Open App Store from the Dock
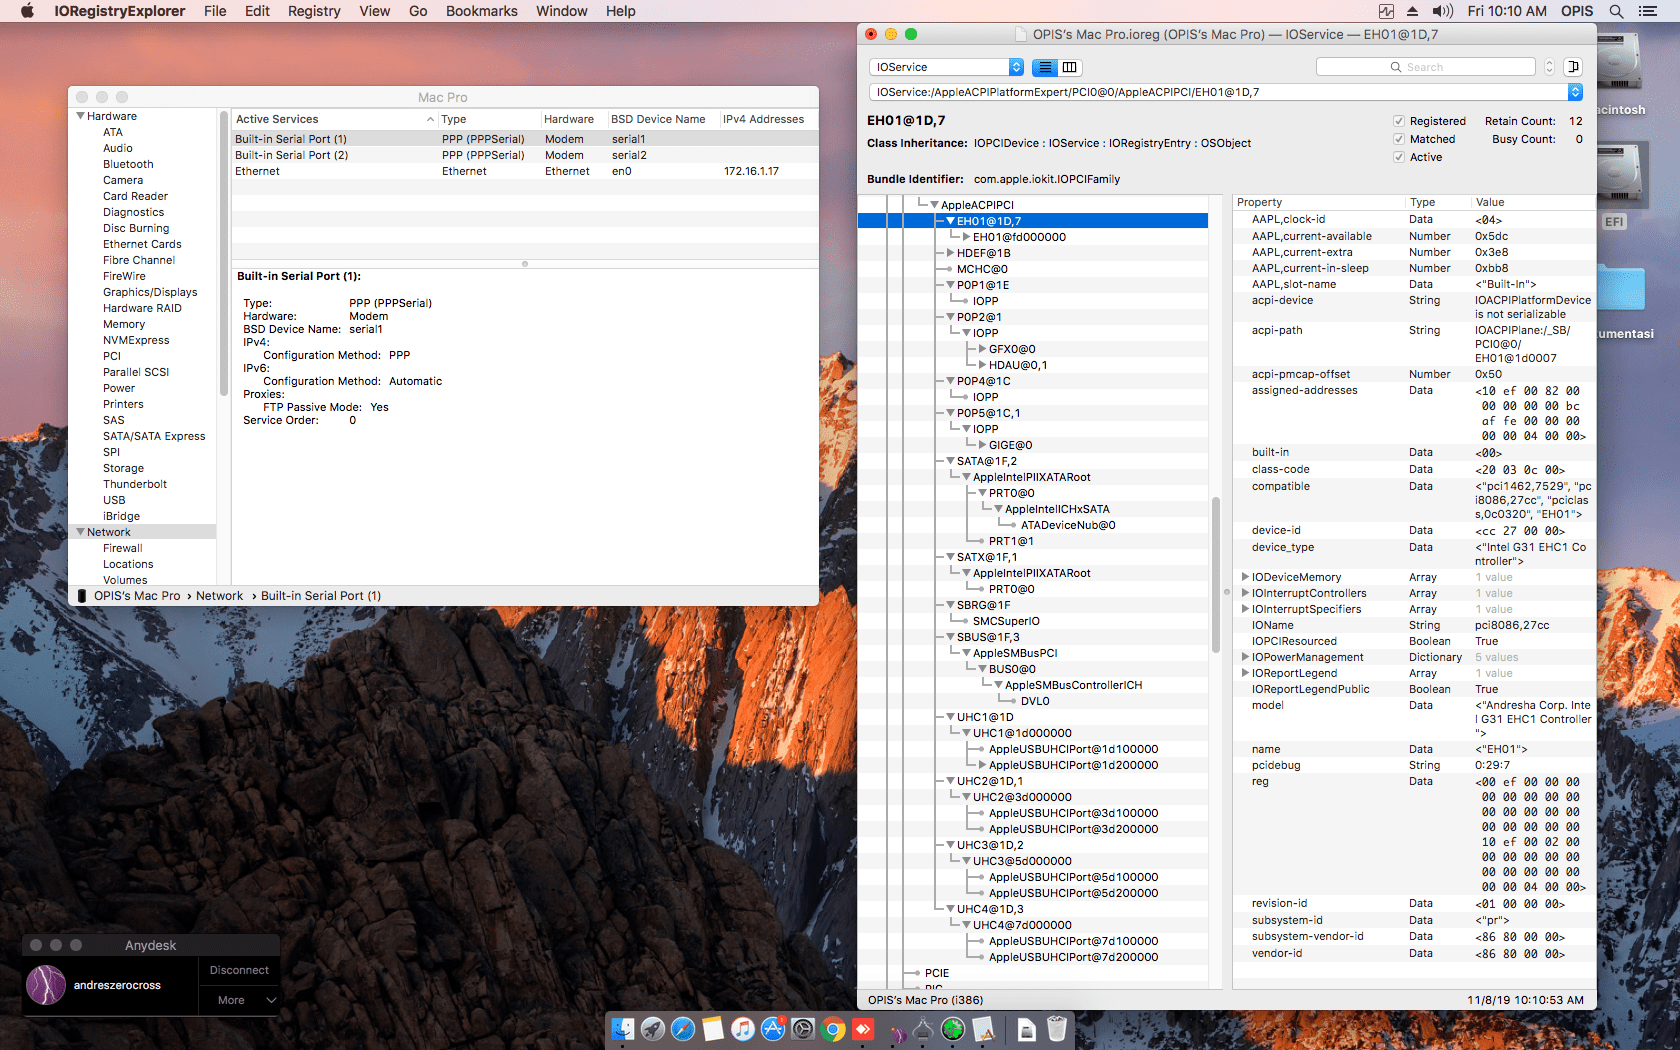Screen dimensions: 1680x1050 (773, 1028)
